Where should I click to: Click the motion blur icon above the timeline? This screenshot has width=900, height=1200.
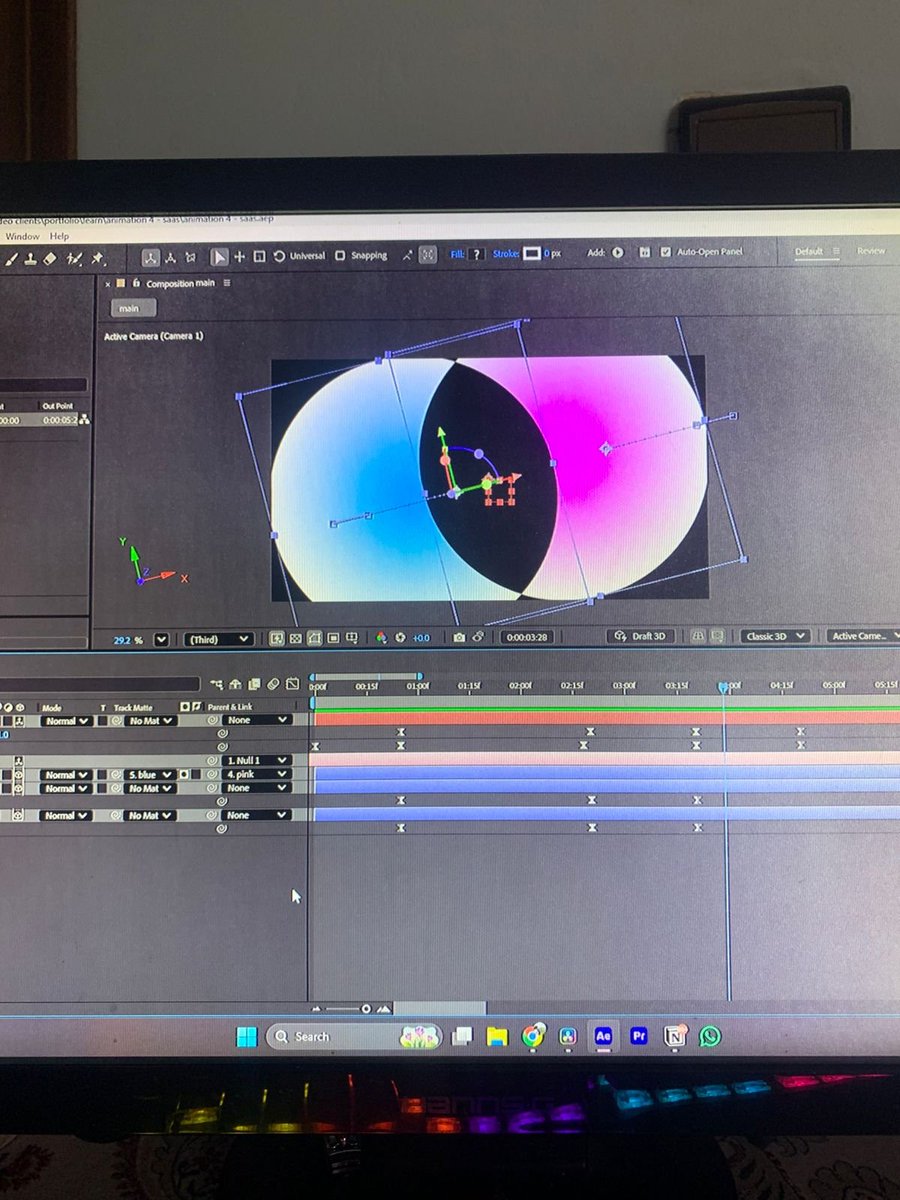273,684
